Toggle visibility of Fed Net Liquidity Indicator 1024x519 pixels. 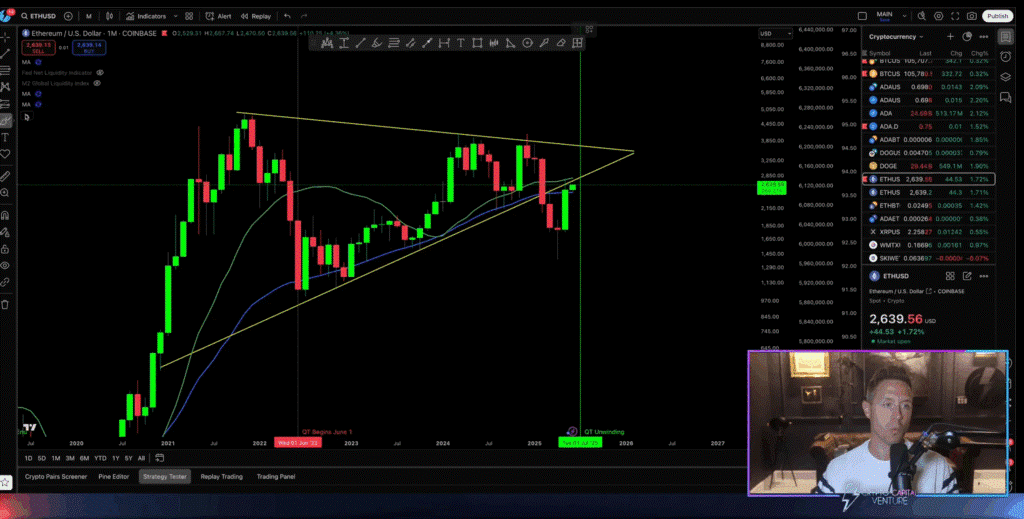(x=100, y=72)
